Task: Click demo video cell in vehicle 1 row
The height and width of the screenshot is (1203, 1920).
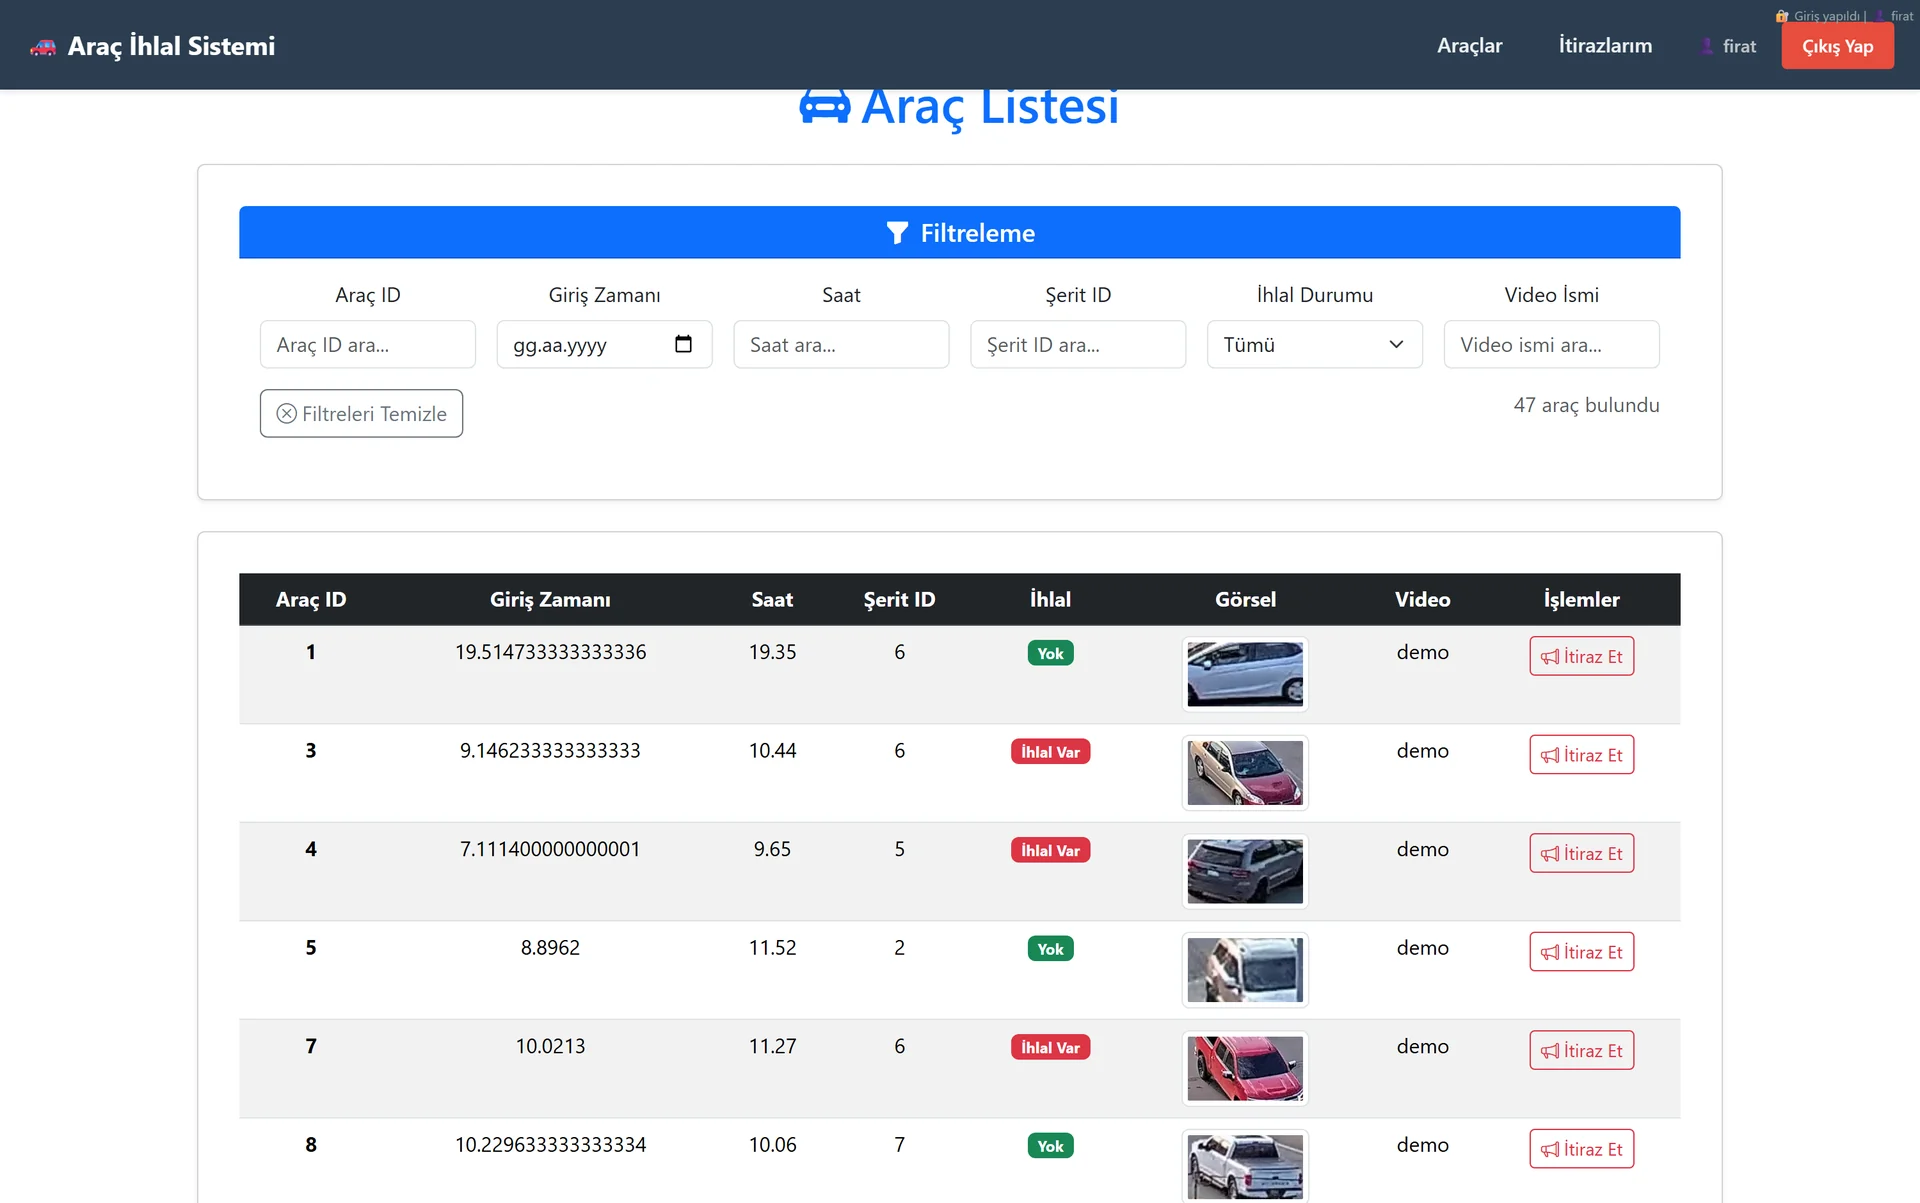Action: coord(1422,652)
